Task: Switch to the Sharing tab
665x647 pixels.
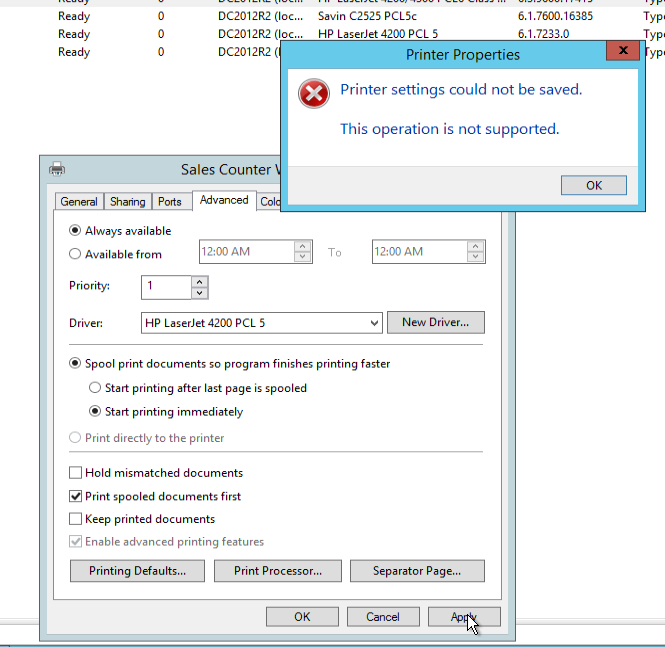Action: (x=128, y=201)
